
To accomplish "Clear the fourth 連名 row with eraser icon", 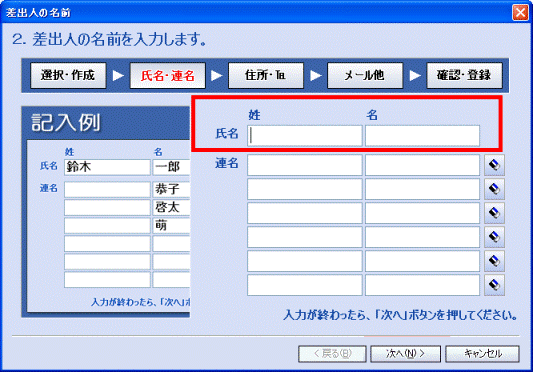I will (x=494, y=237).
